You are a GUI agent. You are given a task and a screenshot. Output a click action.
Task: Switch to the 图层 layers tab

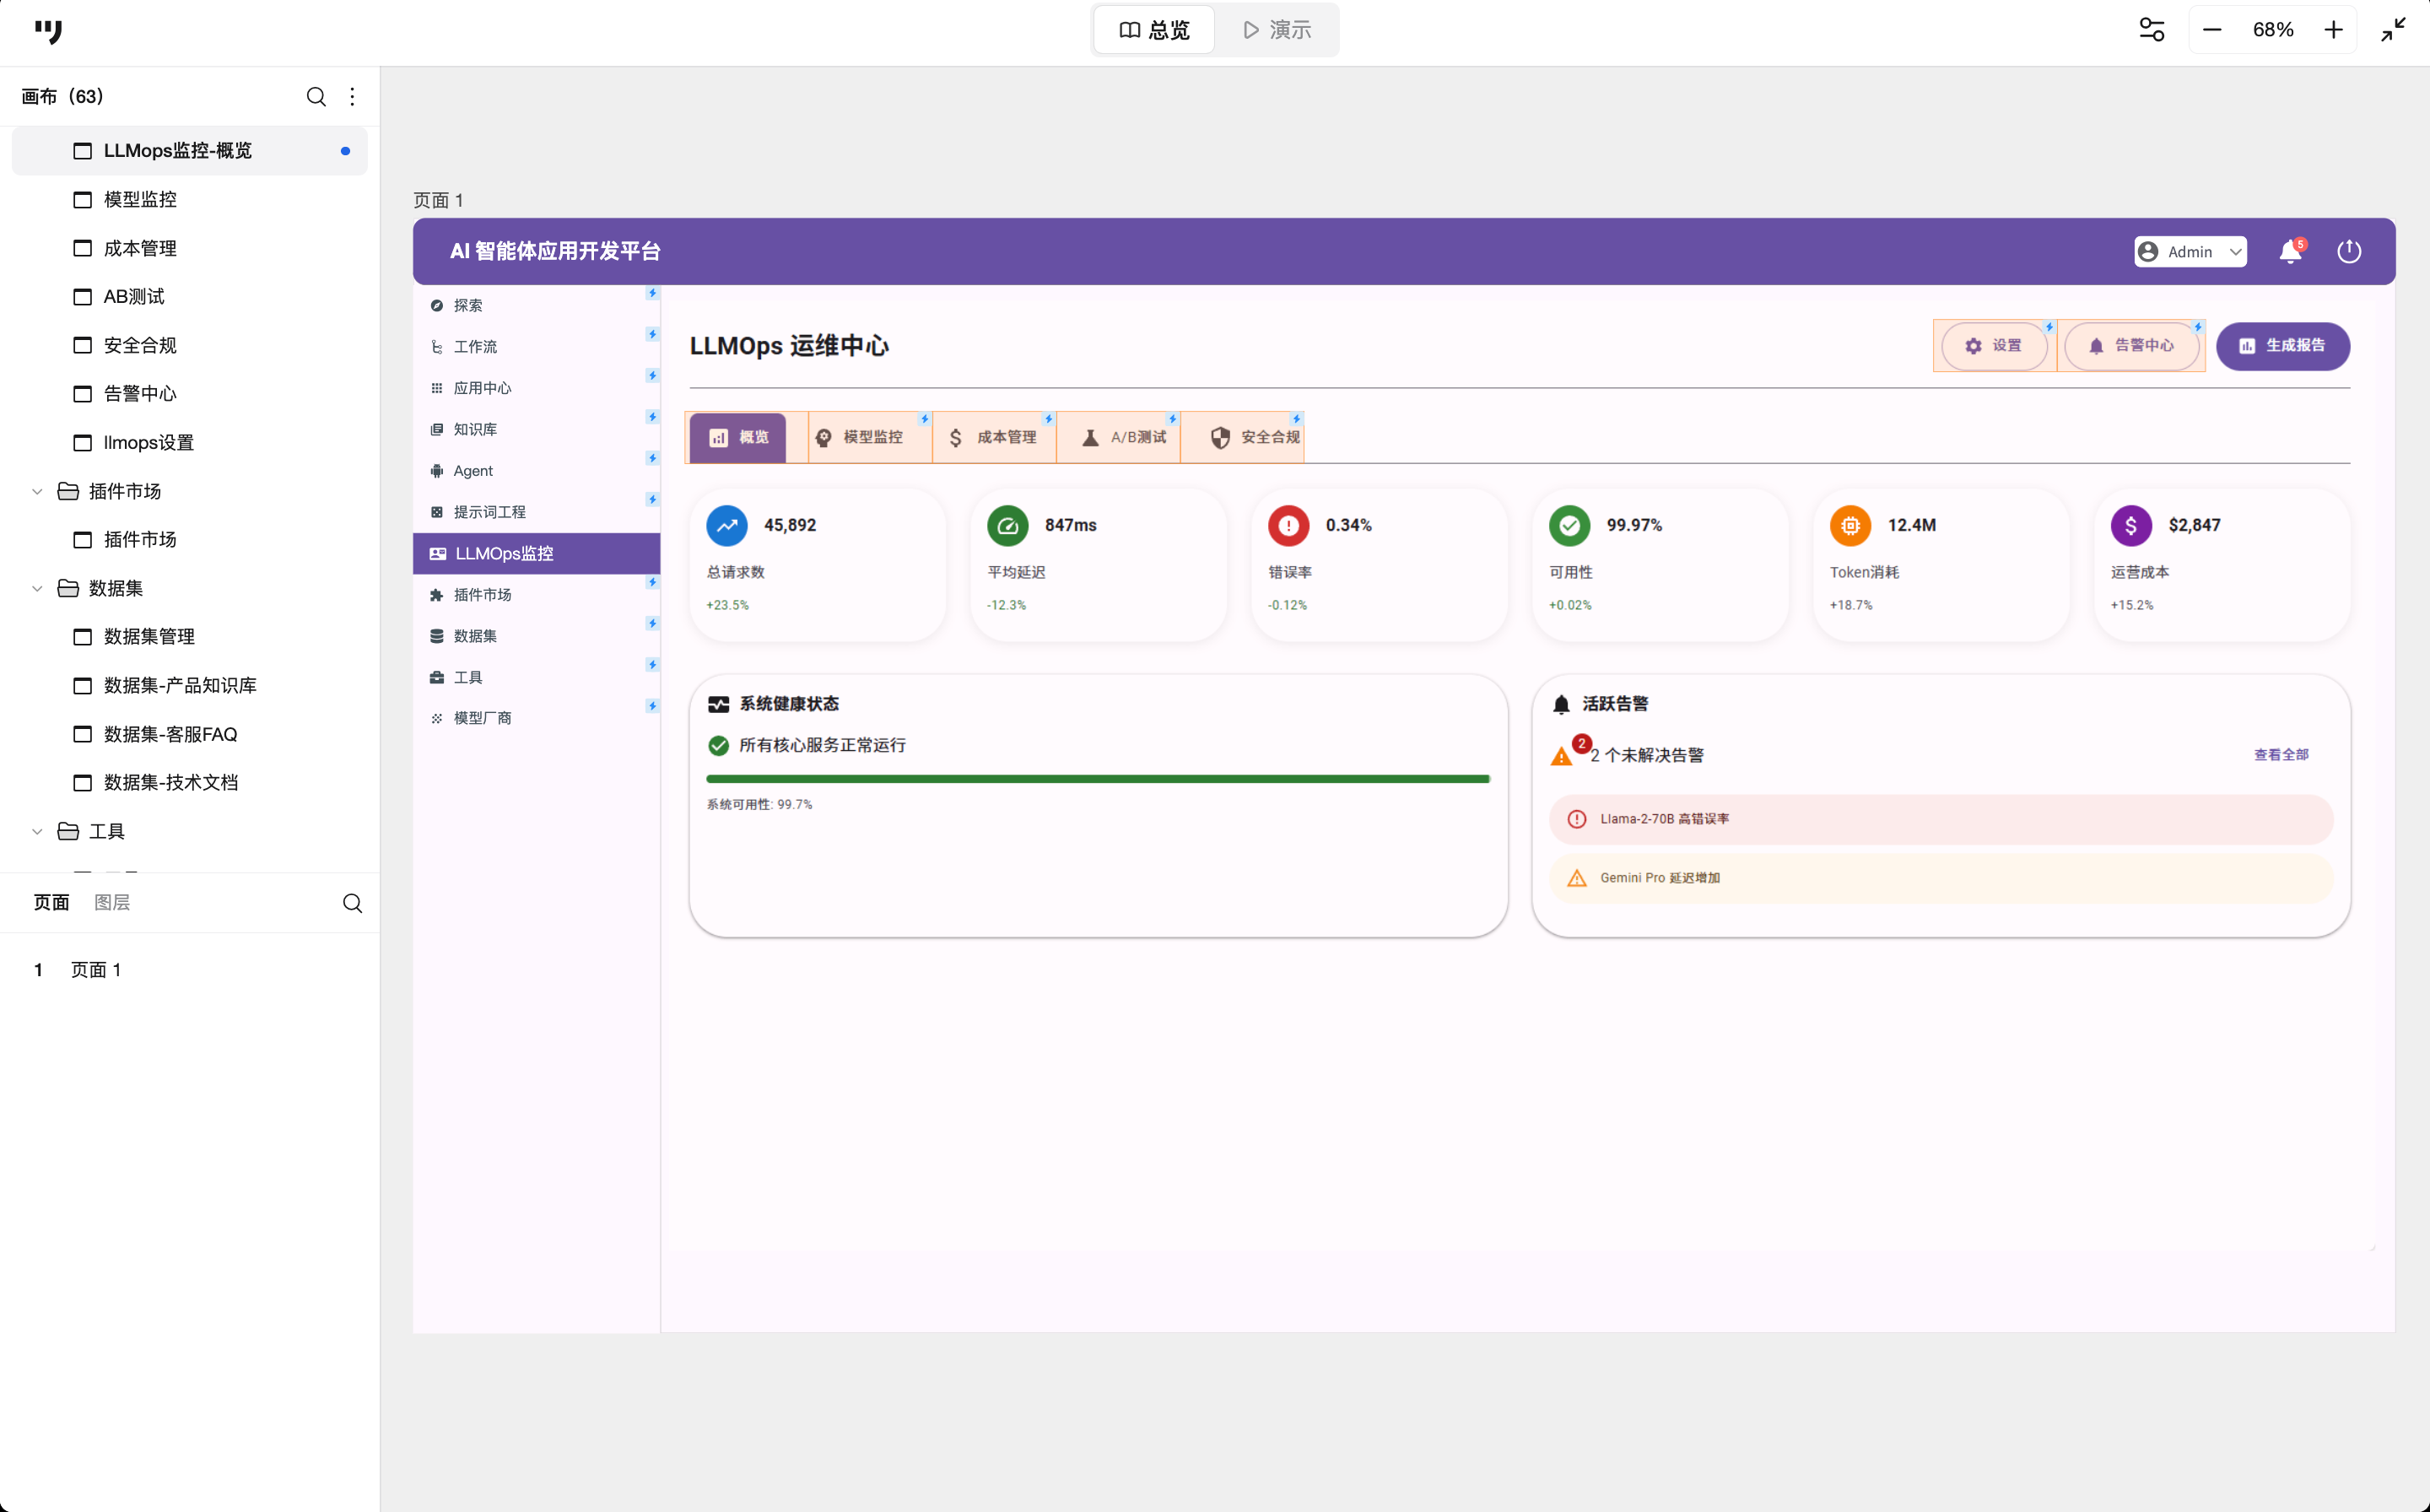(x=112, y=902)
